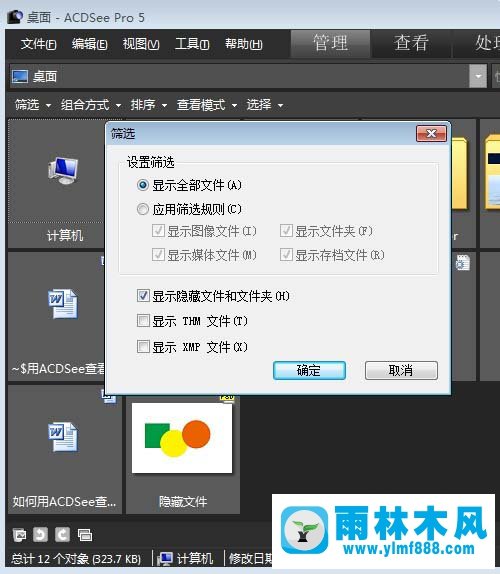Switch to the 查看 mode tab
The image size is (500, 574).
411,43
